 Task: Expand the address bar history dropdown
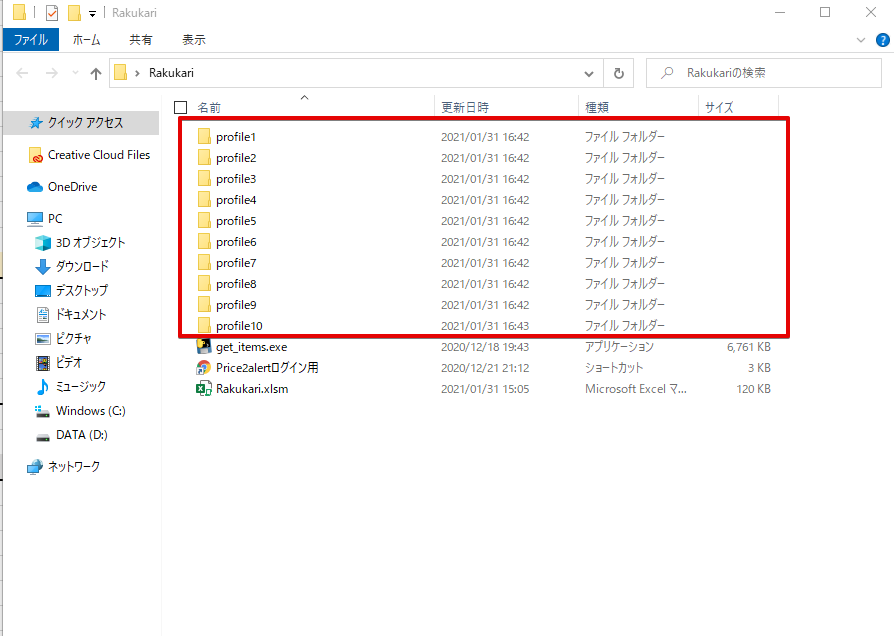[589, 73]
